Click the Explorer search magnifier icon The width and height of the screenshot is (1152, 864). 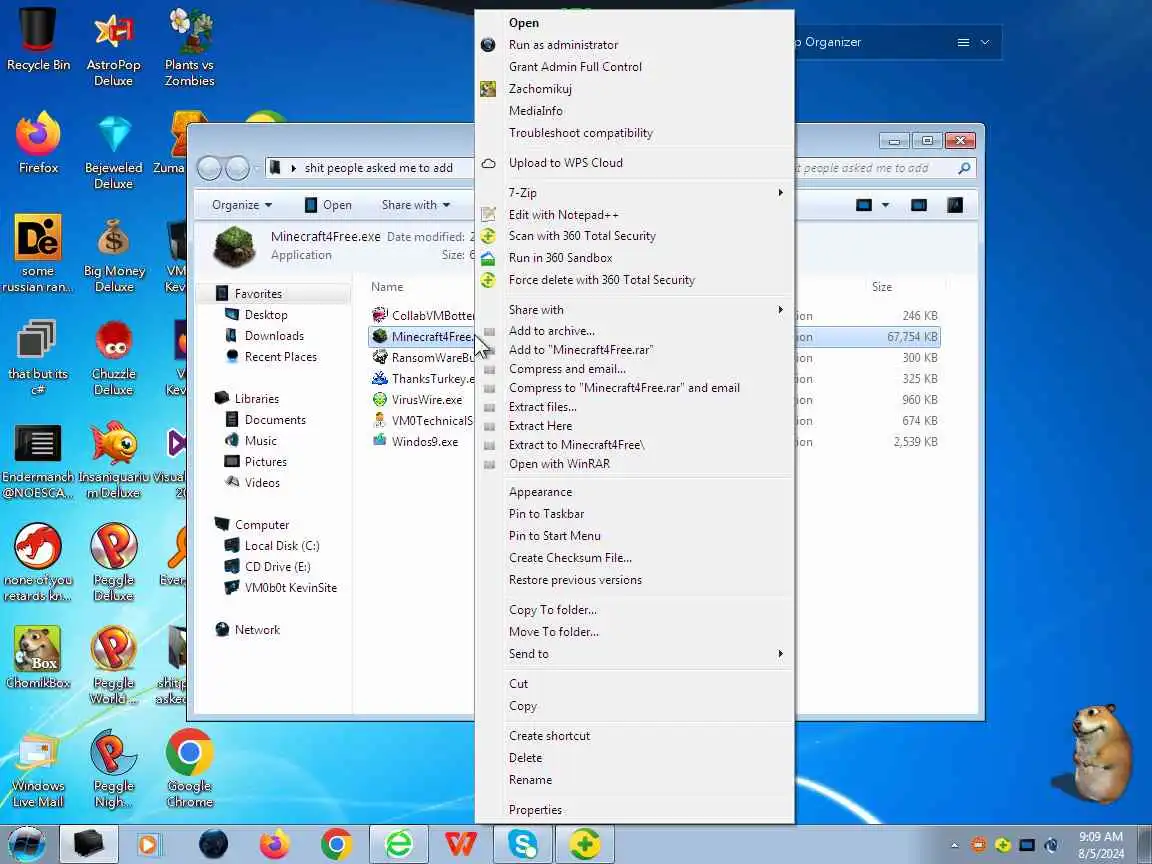point(964,168)
